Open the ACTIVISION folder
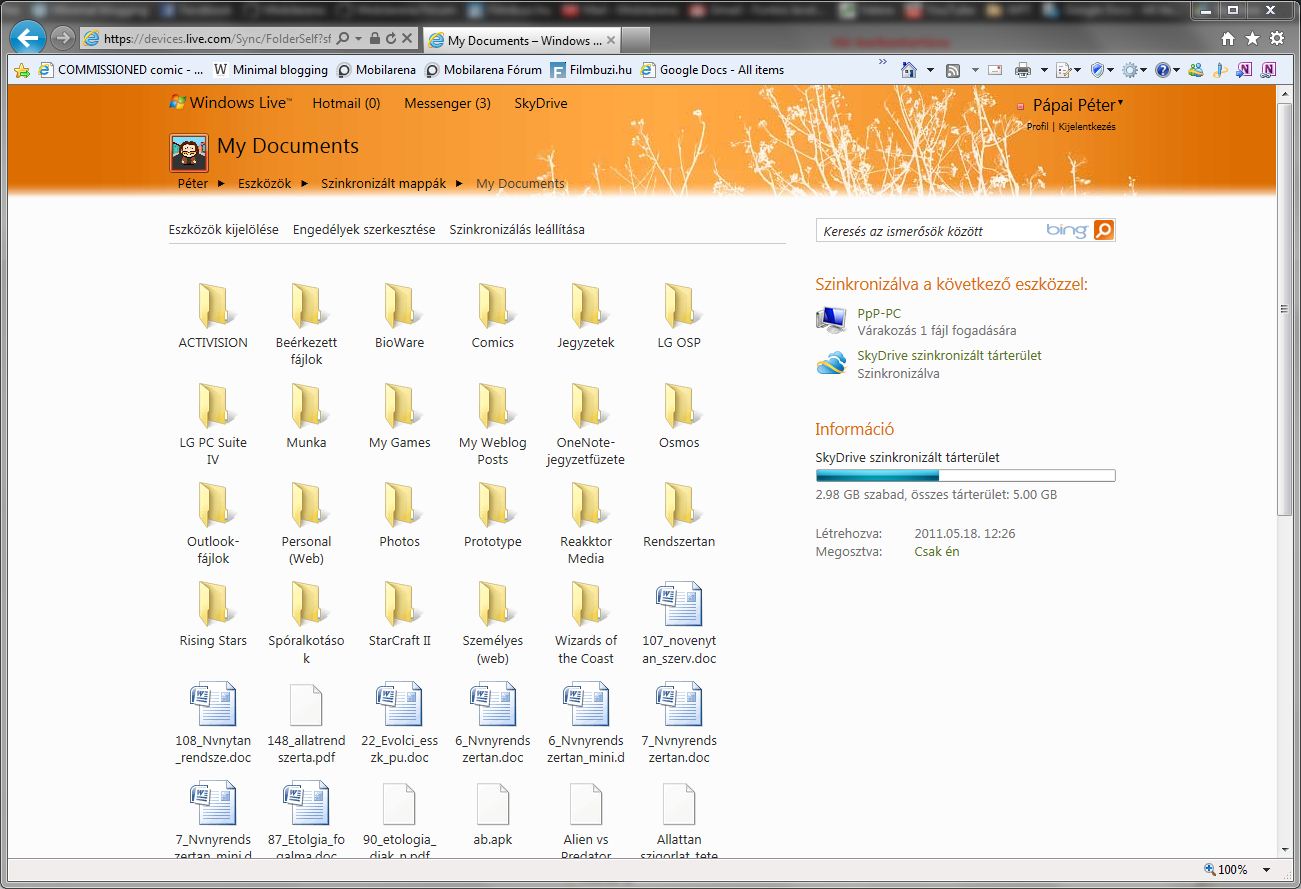 (213, 305)
